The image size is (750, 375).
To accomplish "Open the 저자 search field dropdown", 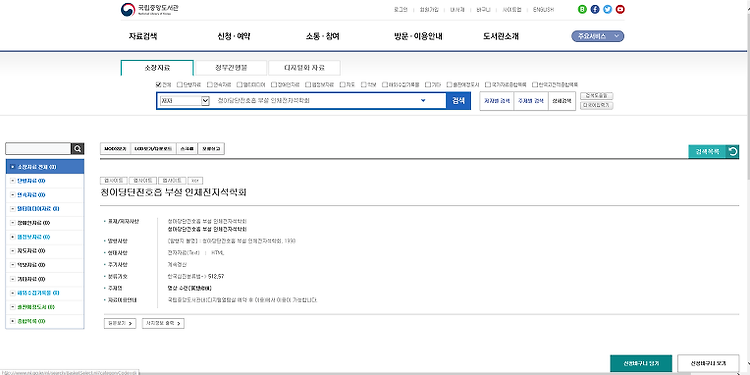I will [x=185, y=101].
